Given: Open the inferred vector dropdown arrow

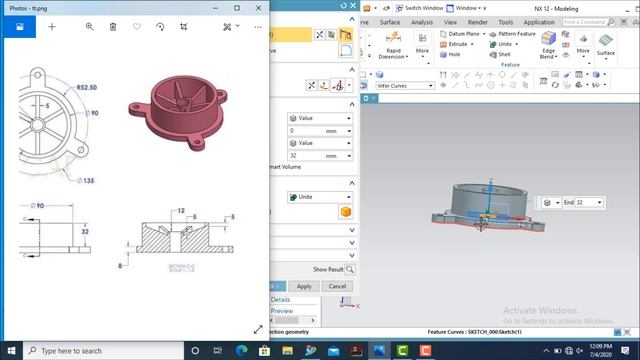Looking at the screenshot, I should [349, 85].
